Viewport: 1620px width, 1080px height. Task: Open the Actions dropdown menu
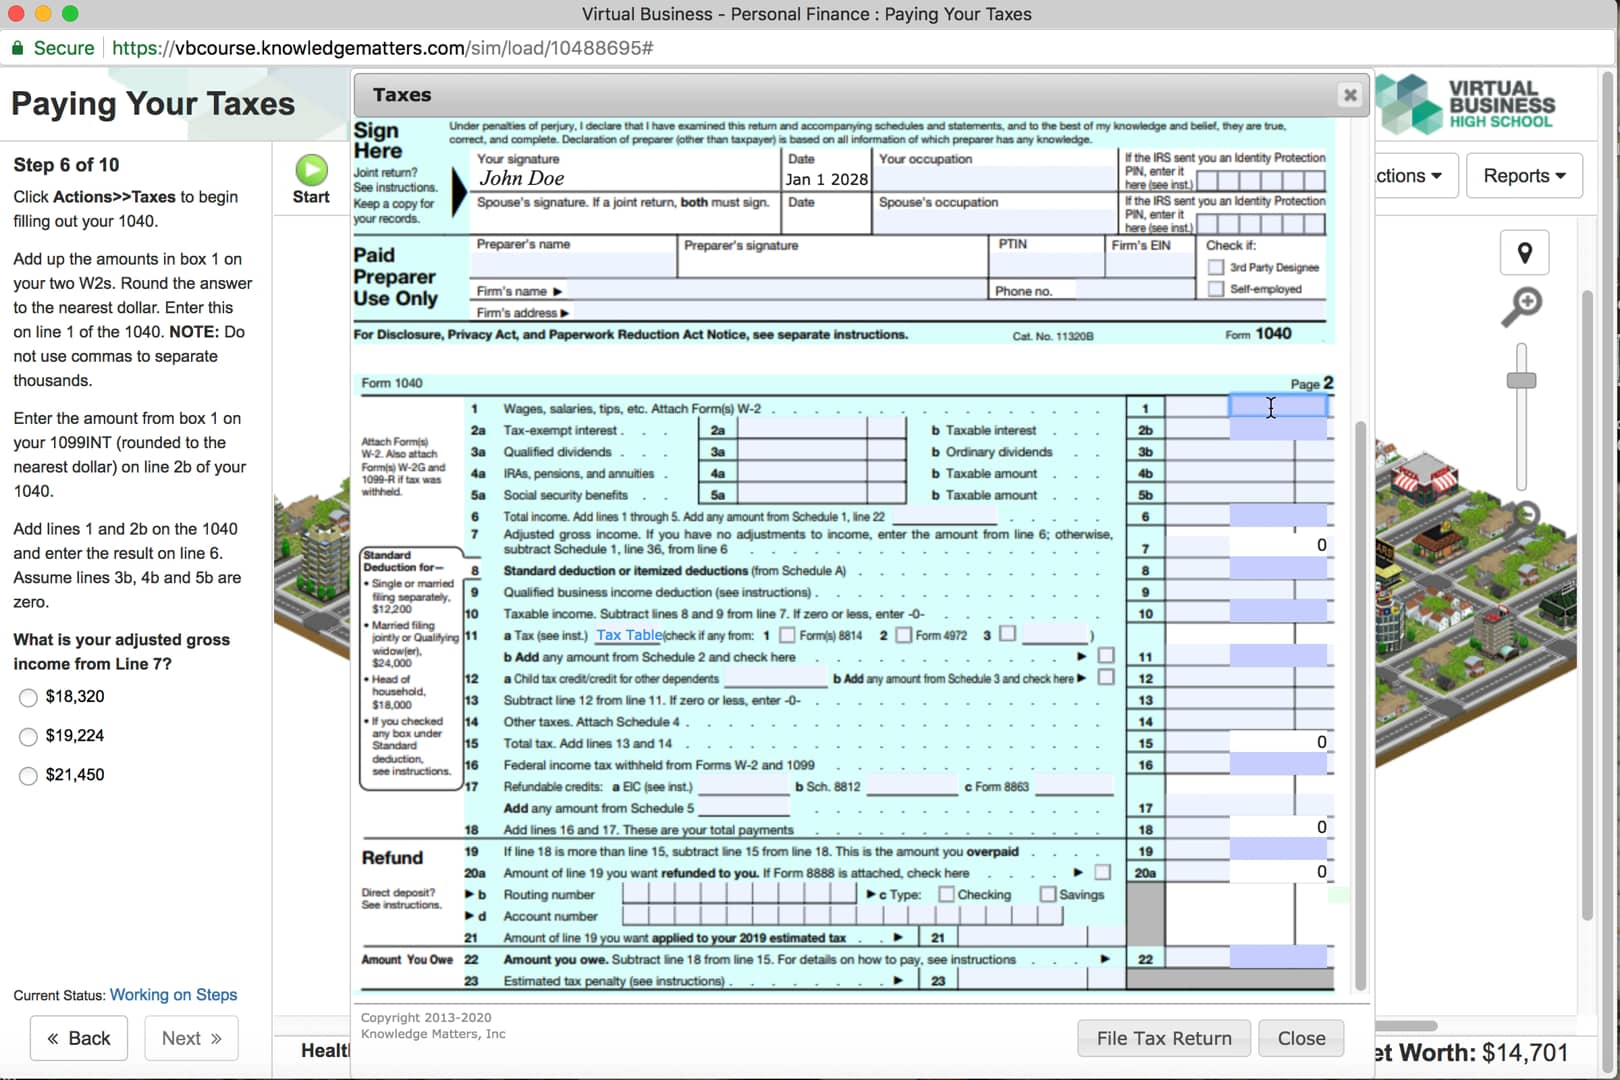(x=1416, y=176)
